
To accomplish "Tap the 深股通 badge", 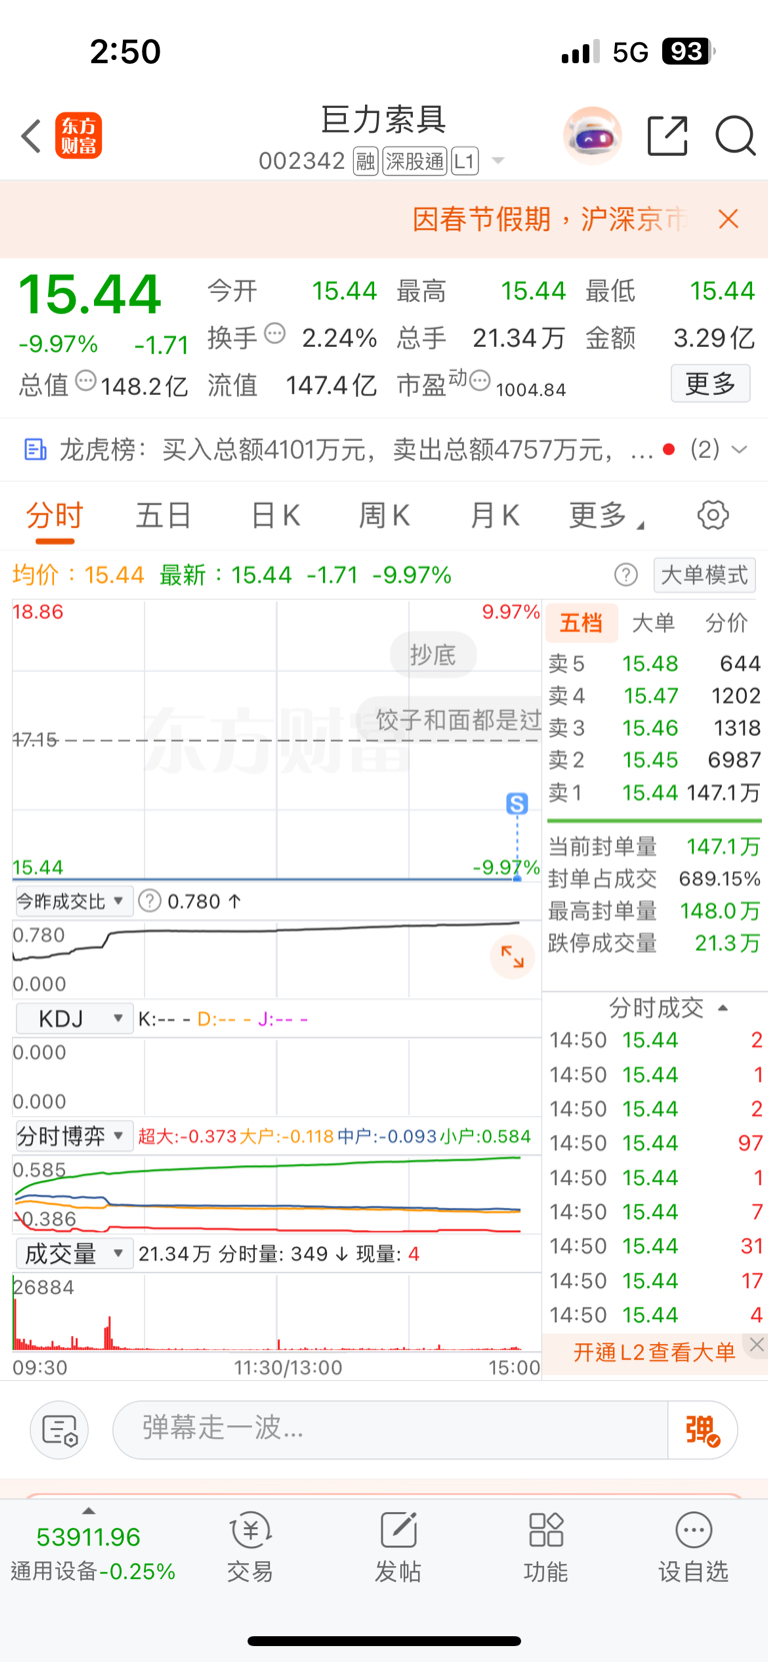I will coord(415,161).
